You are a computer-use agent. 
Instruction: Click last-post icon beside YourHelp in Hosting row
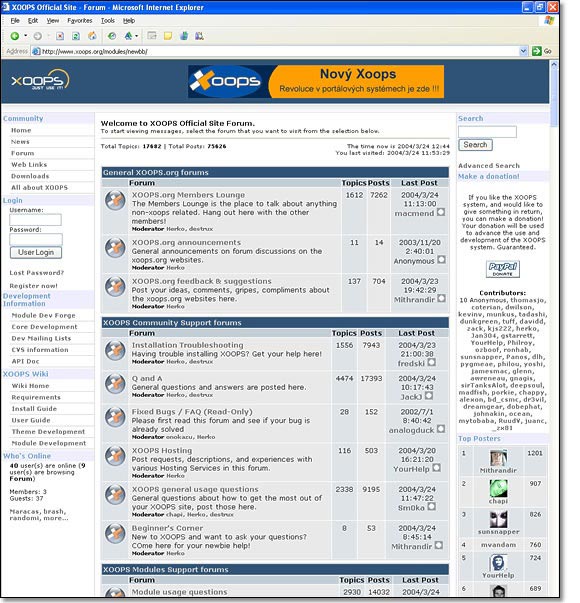pos(436,468)
